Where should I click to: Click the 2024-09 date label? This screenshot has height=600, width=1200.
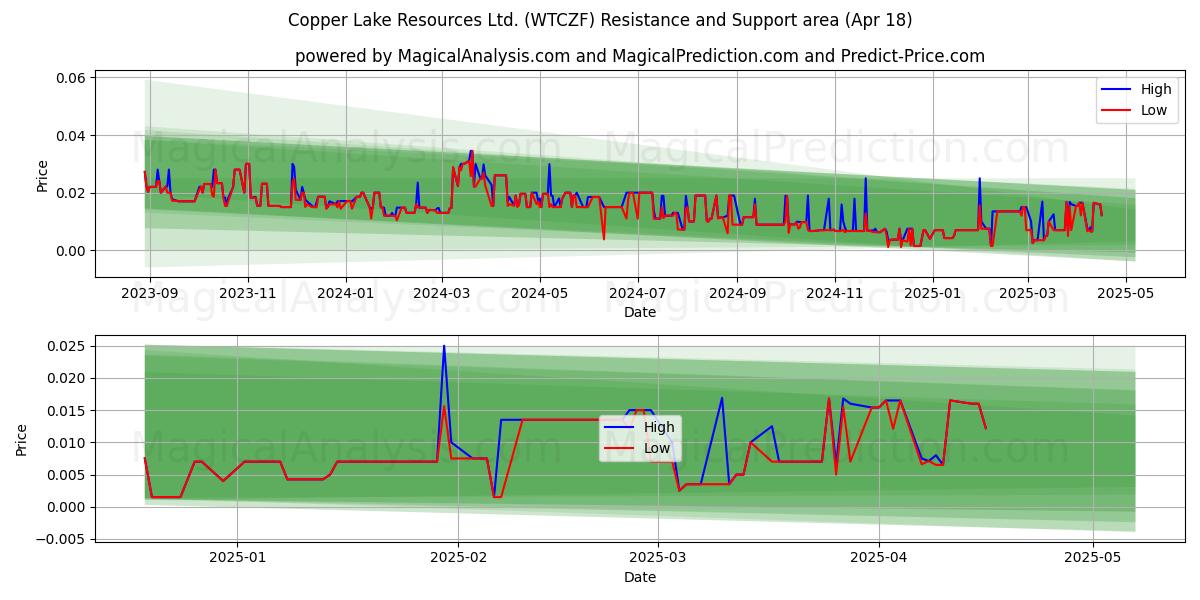coord(736,293)
